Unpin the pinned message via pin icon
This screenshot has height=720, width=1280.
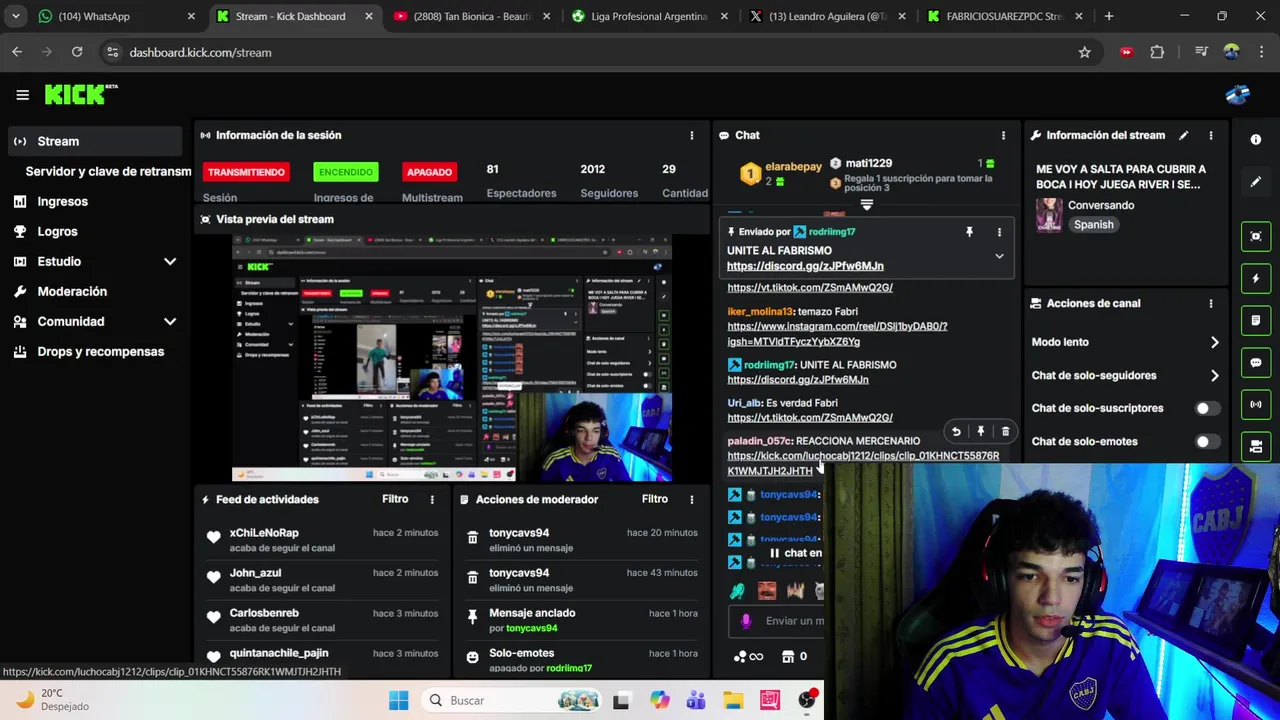coord(969,232)
